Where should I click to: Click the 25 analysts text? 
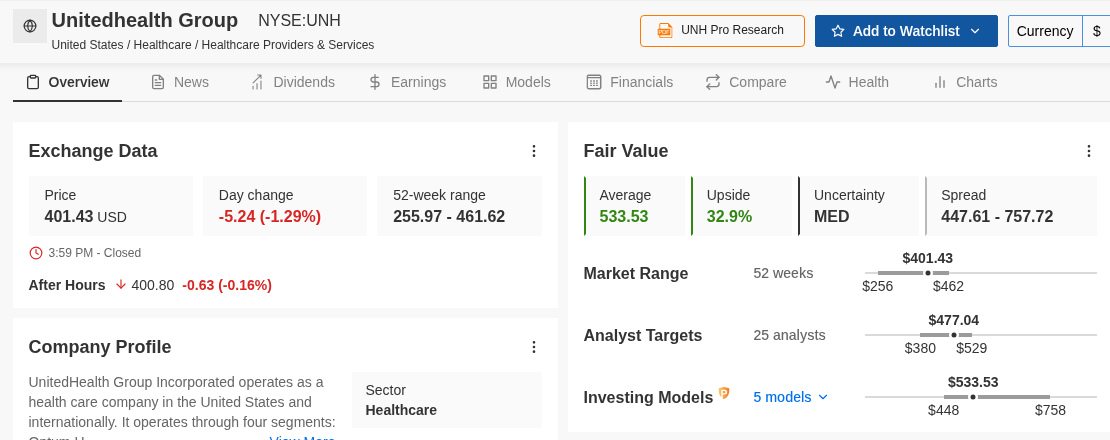(x=789, y=335)
